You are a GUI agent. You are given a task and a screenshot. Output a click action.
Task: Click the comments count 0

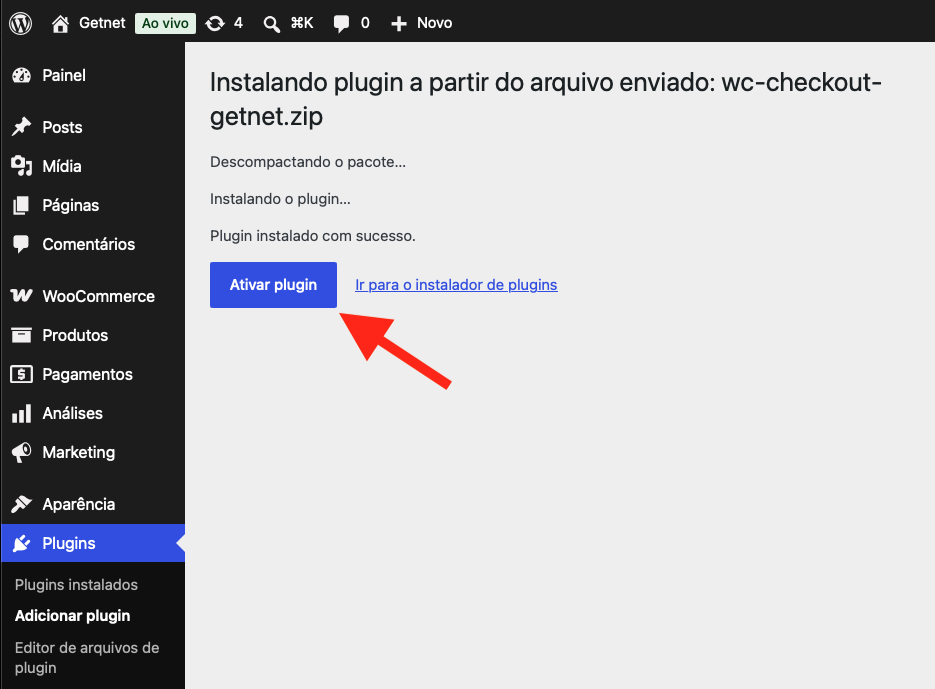click(x=365, y=23)
